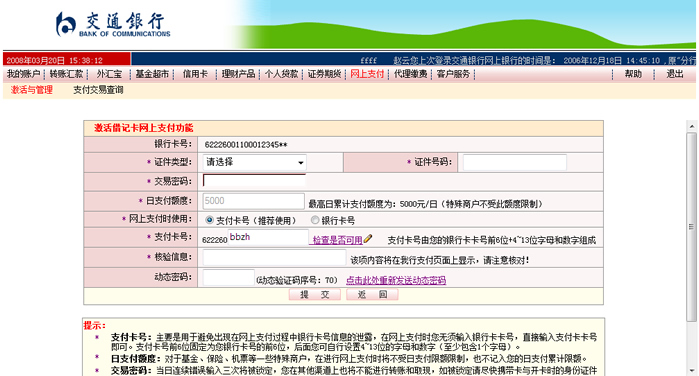Open the 转账汇款 menu
This screenshot has height=376, width=699.
[x=66, y=74]
